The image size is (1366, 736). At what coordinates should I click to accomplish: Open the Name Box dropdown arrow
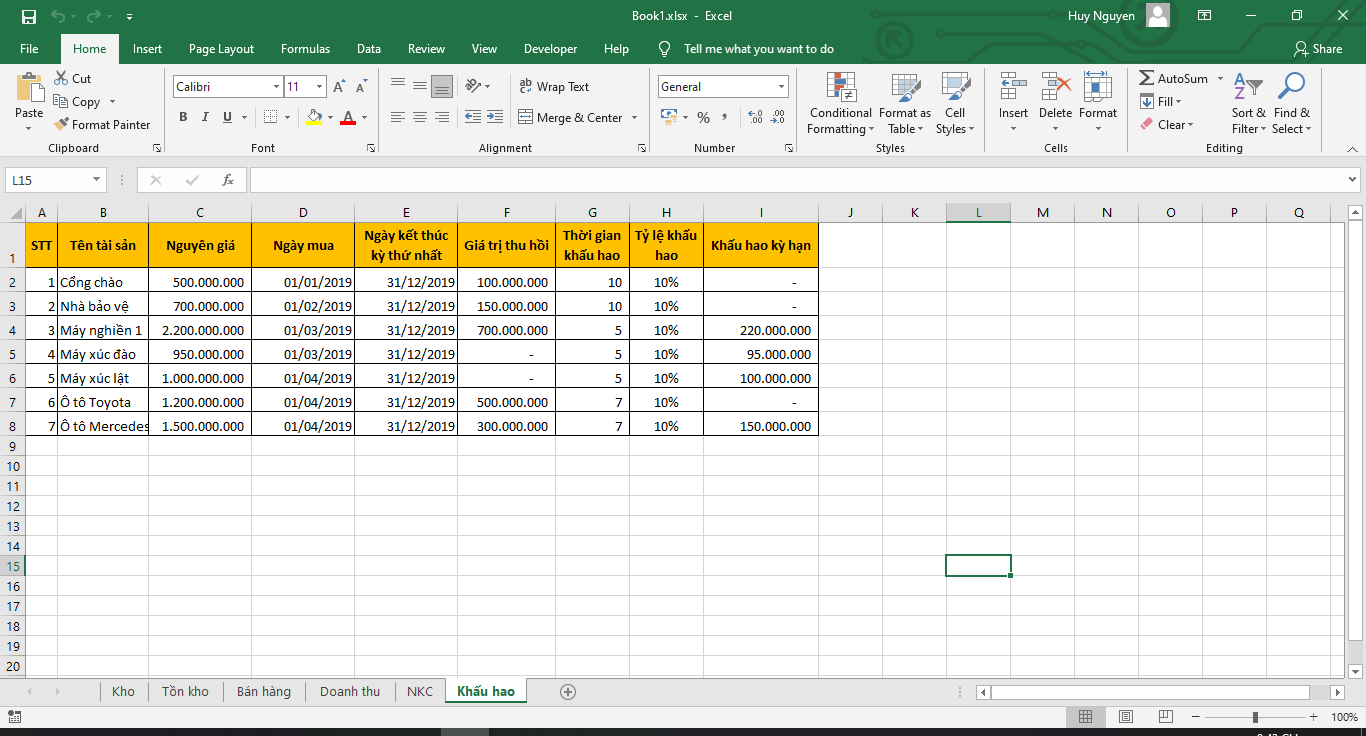tap(97, 180)
